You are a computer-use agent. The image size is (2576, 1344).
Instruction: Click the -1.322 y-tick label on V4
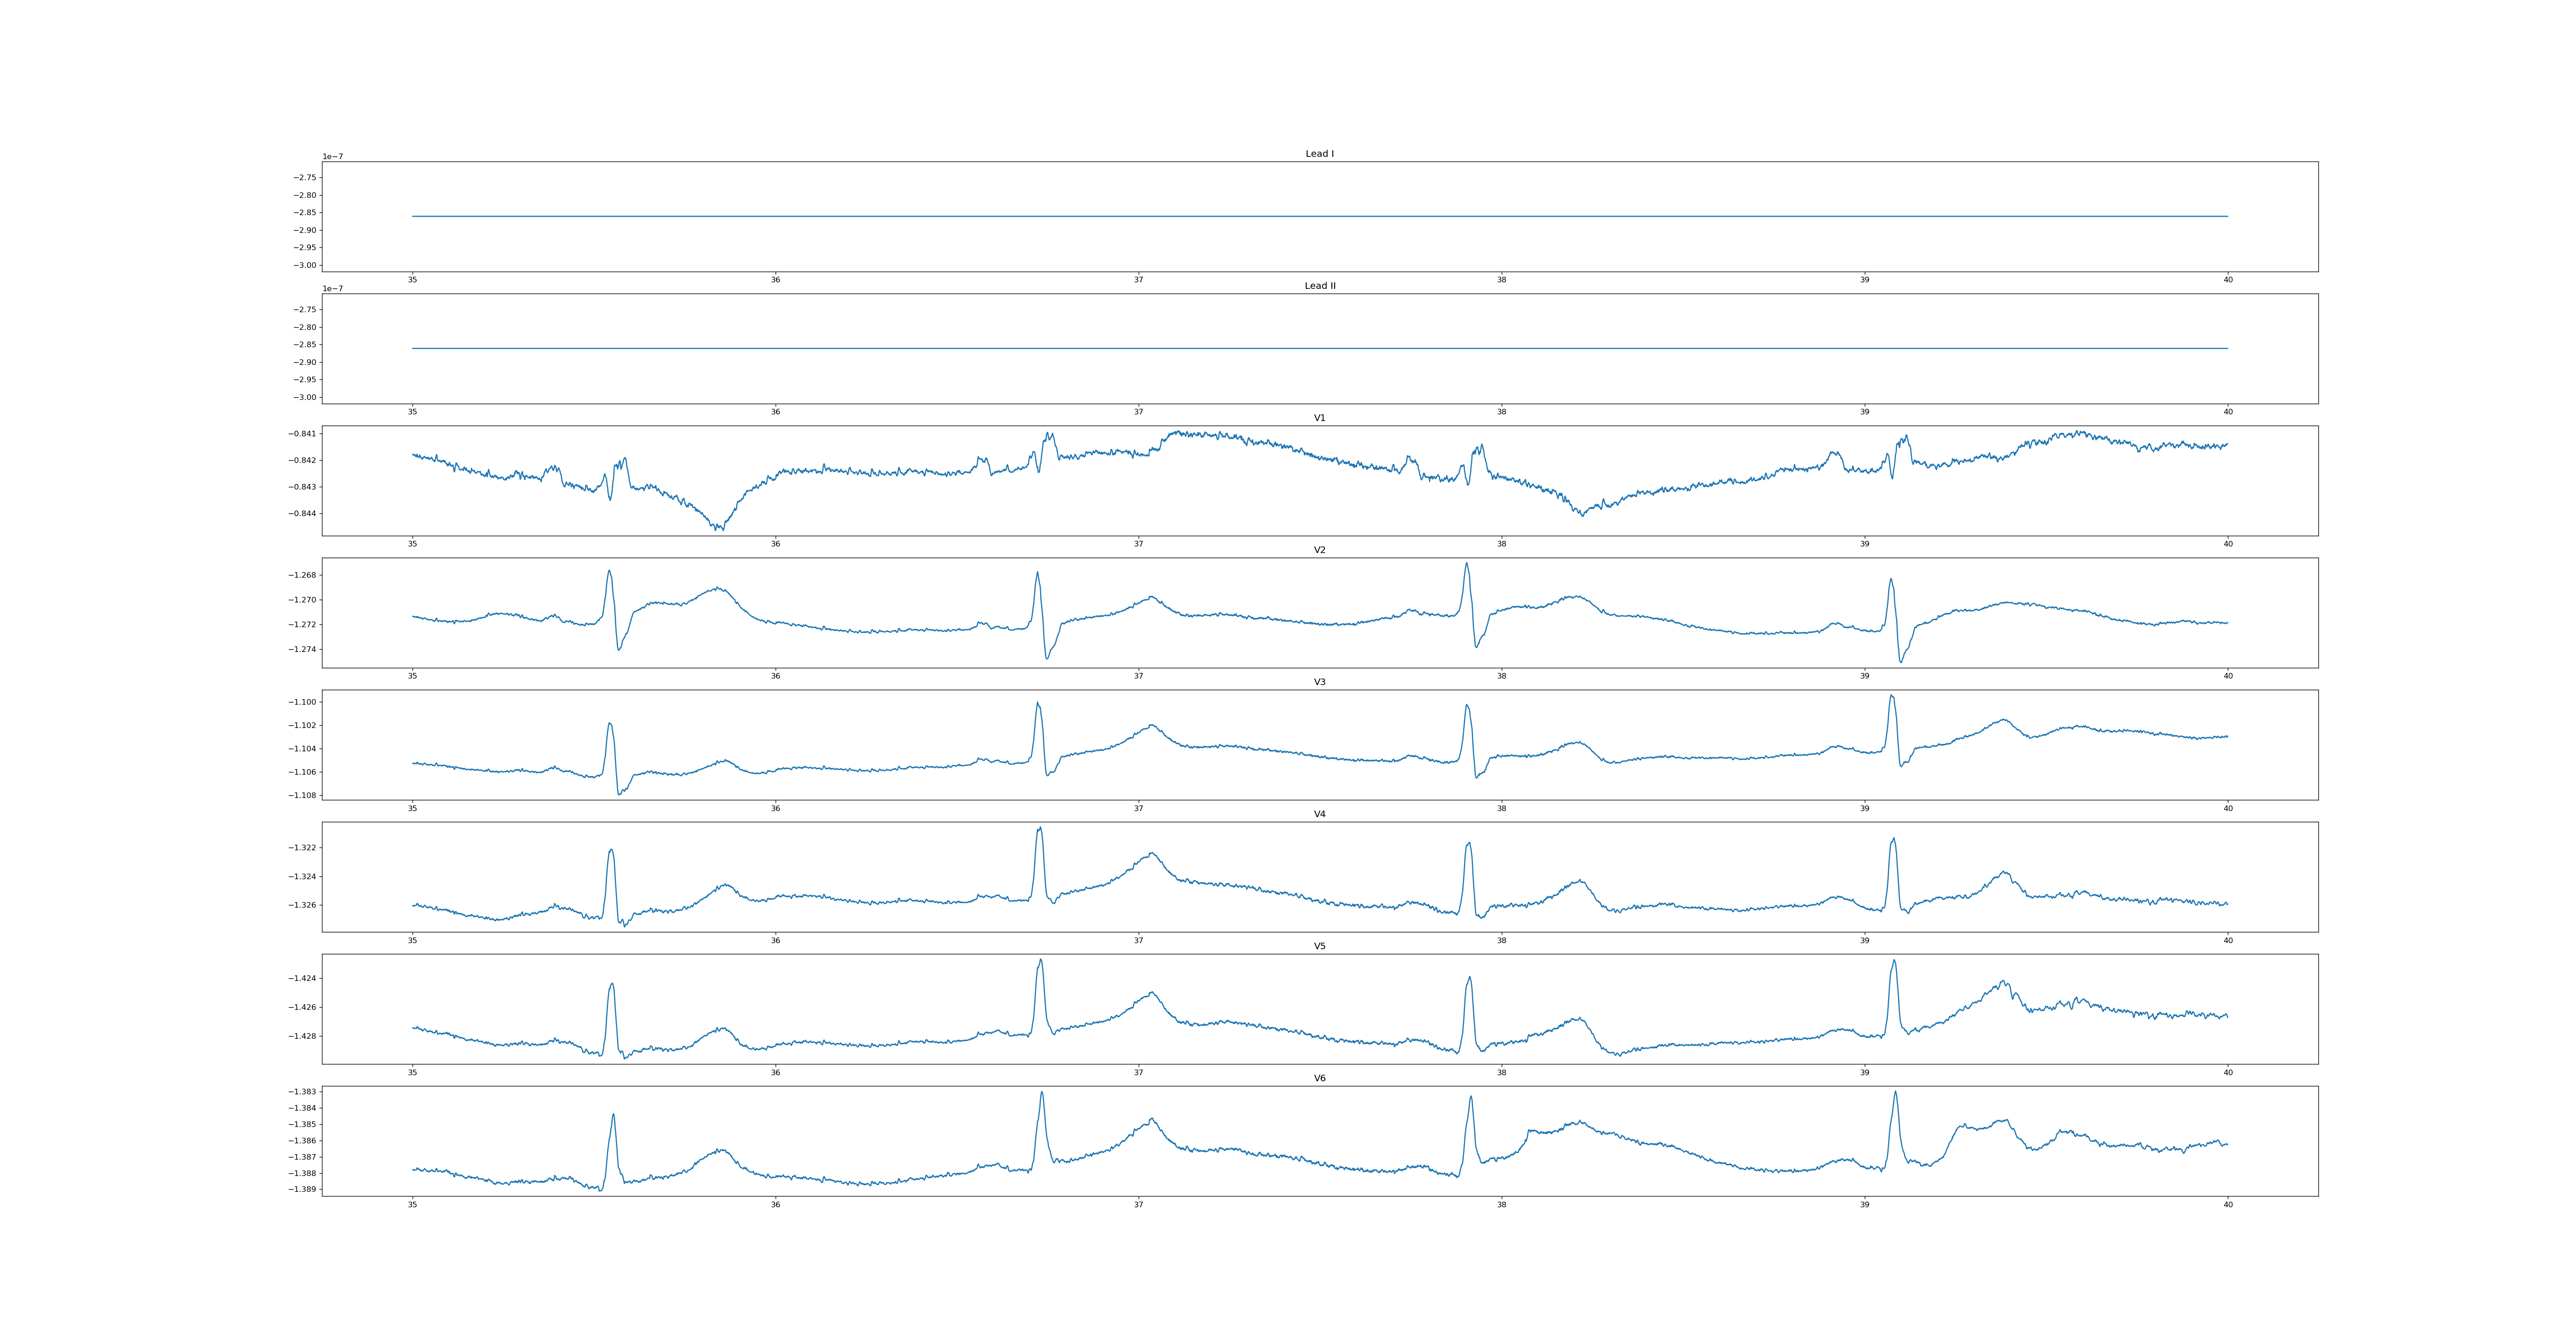[x=302, y=848]
